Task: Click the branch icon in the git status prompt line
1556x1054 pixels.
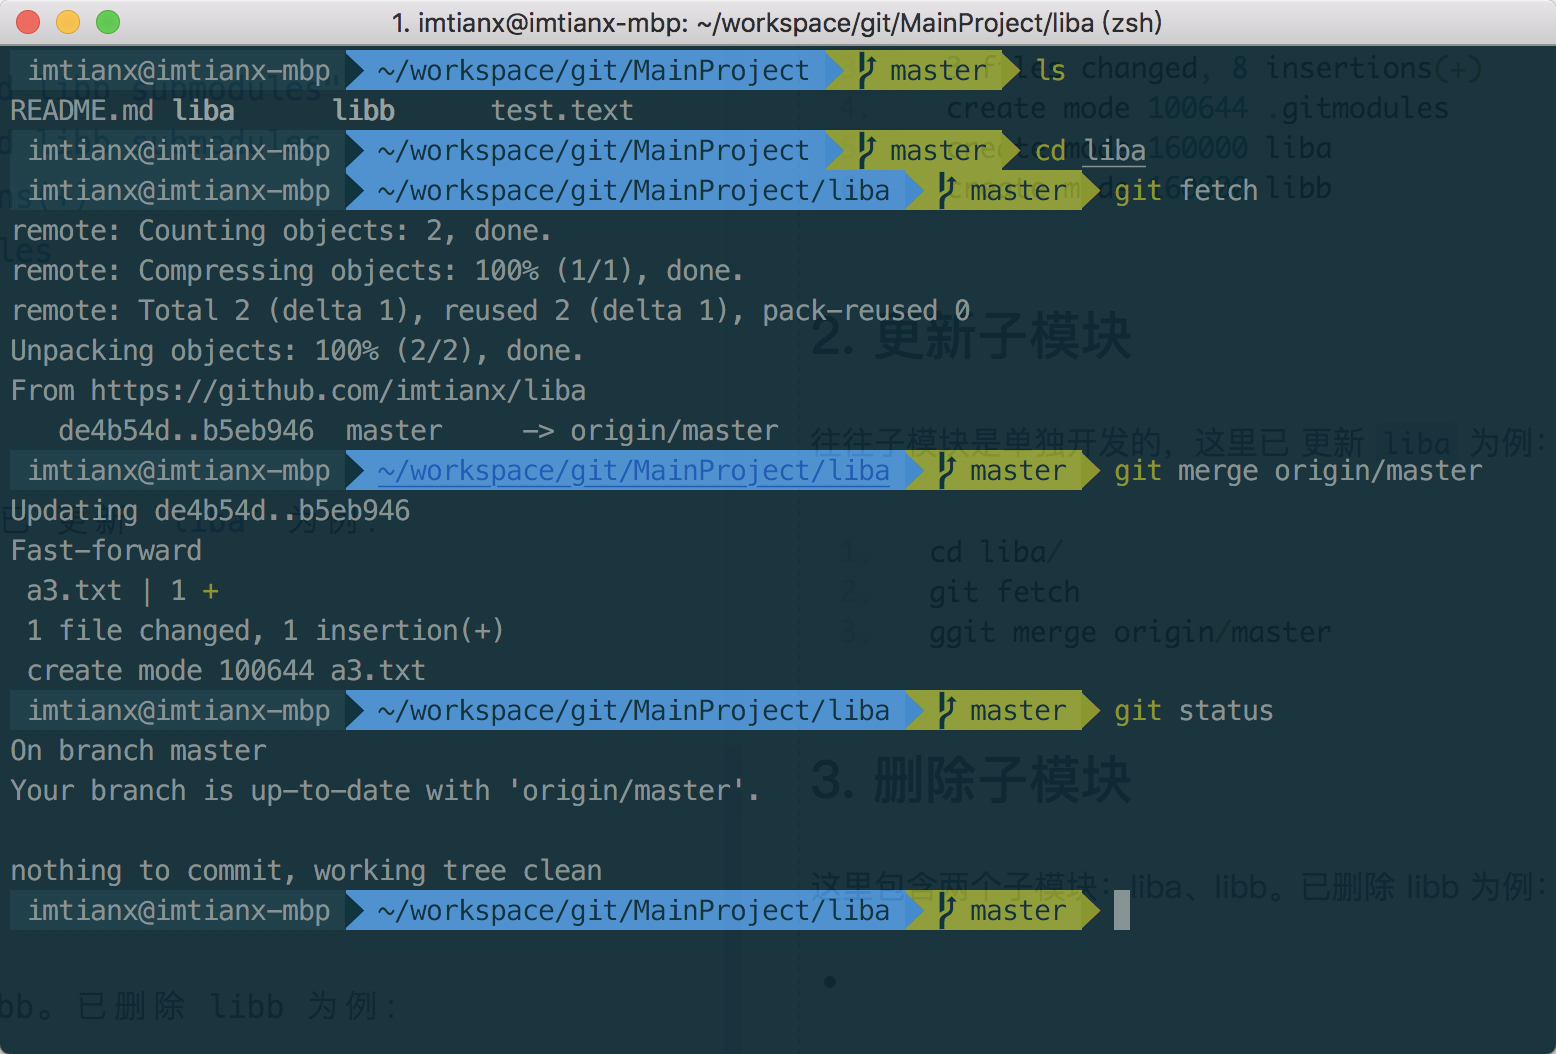Action: 948,710
